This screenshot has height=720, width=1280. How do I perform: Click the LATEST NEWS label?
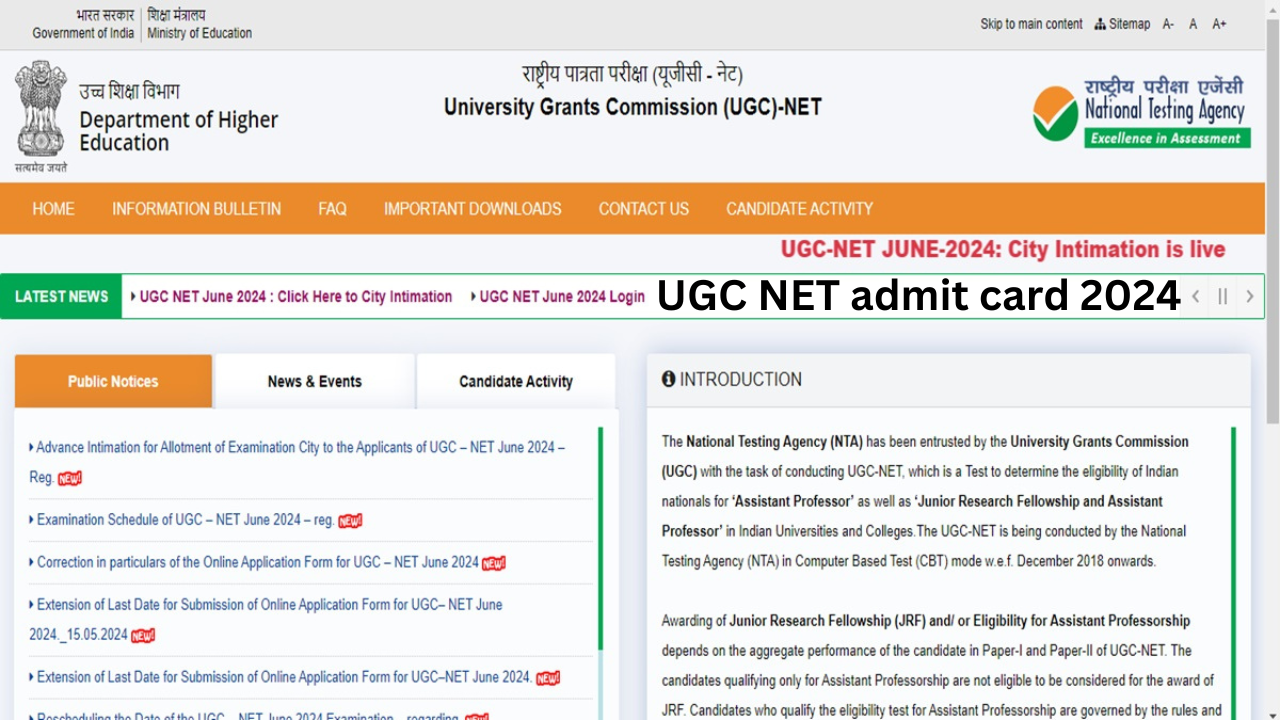tap(62, 296)
